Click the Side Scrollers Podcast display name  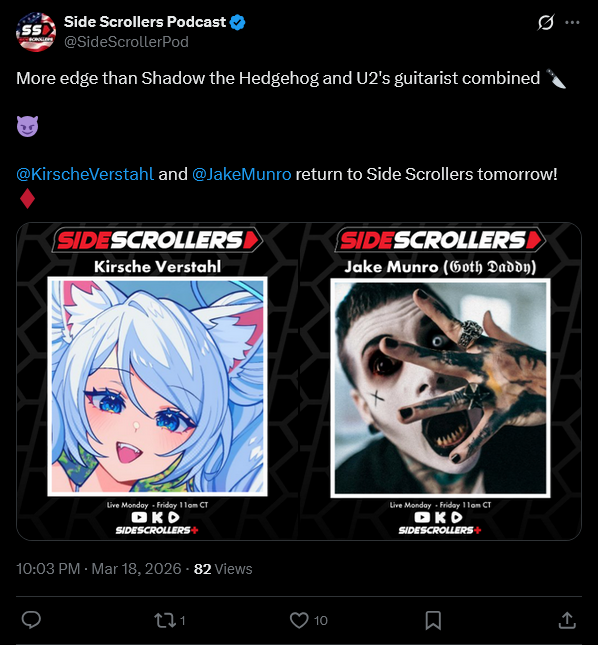coord(145,22)
